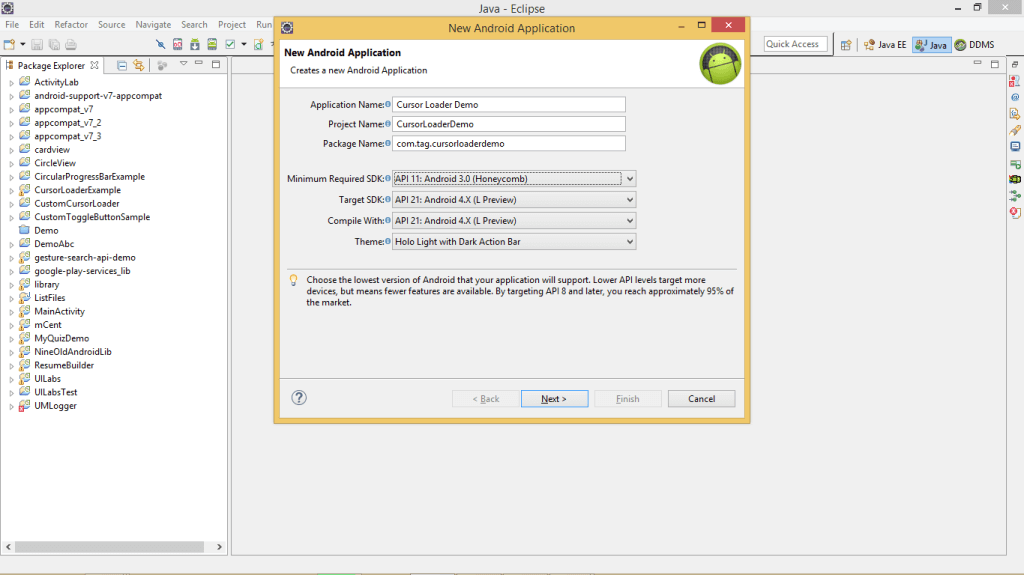Screen dimensions: 1024x575
Task: Open the Search view flashlight icon
Action: 1015,130
